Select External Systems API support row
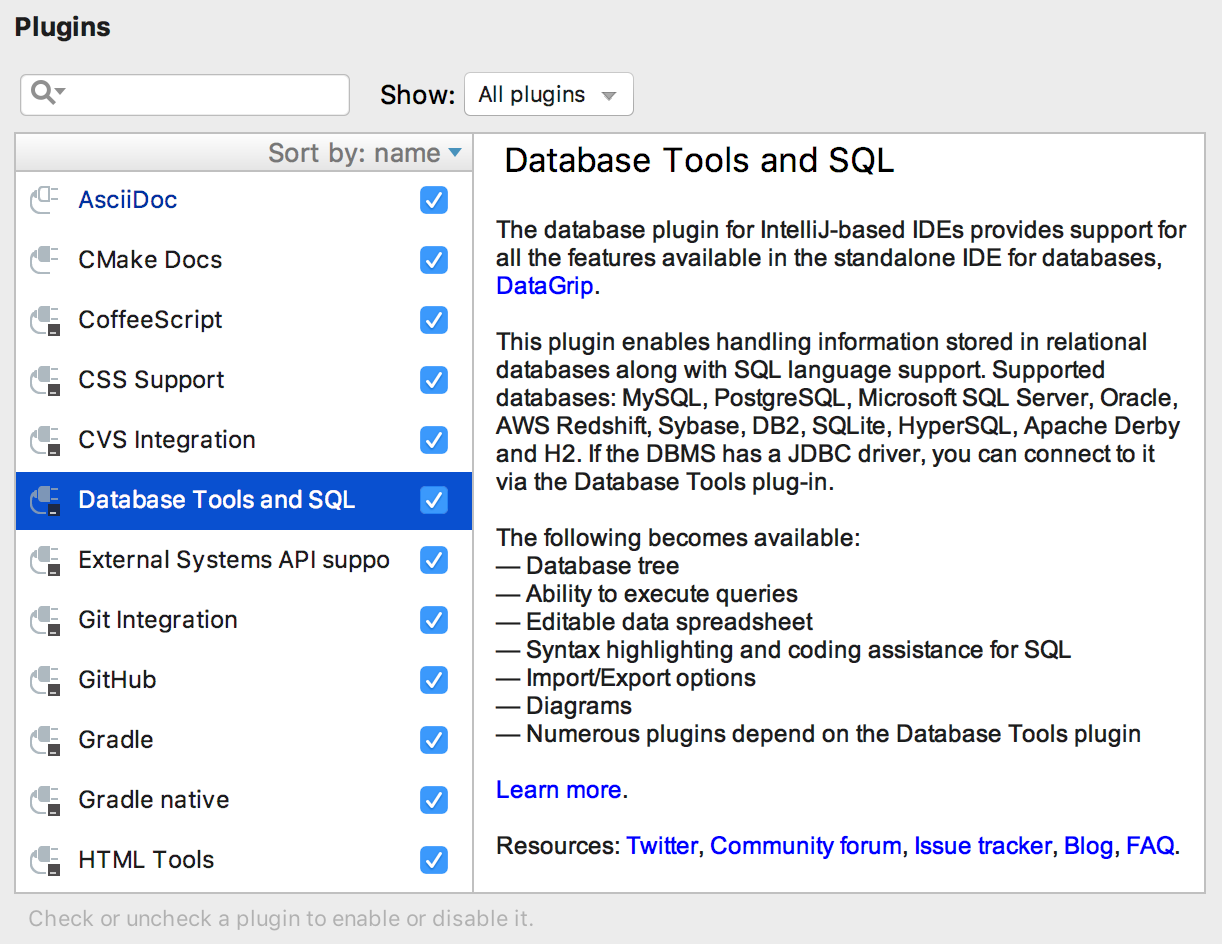The width and height of the screenshot is (1222, 944). coord(244,560)
